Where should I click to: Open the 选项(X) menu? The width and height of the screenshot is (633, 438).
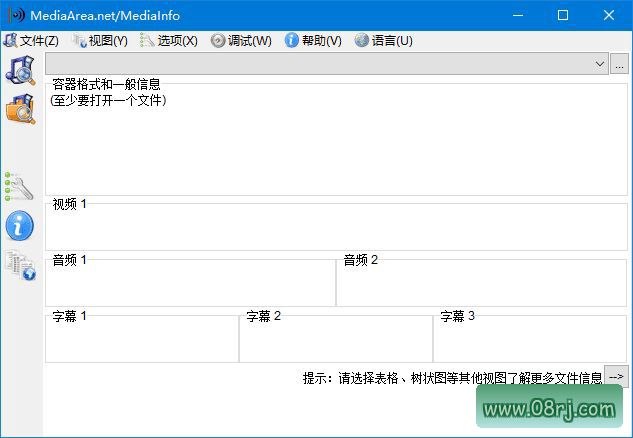[x=169, y=40]
